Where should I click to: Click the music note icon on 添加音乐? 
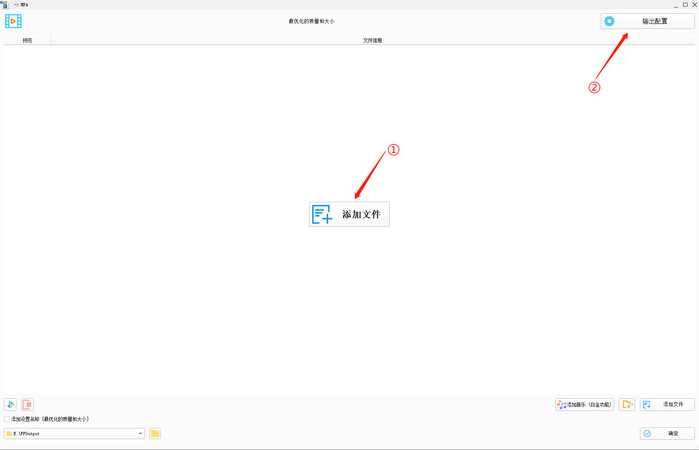[x=562, y=404]
